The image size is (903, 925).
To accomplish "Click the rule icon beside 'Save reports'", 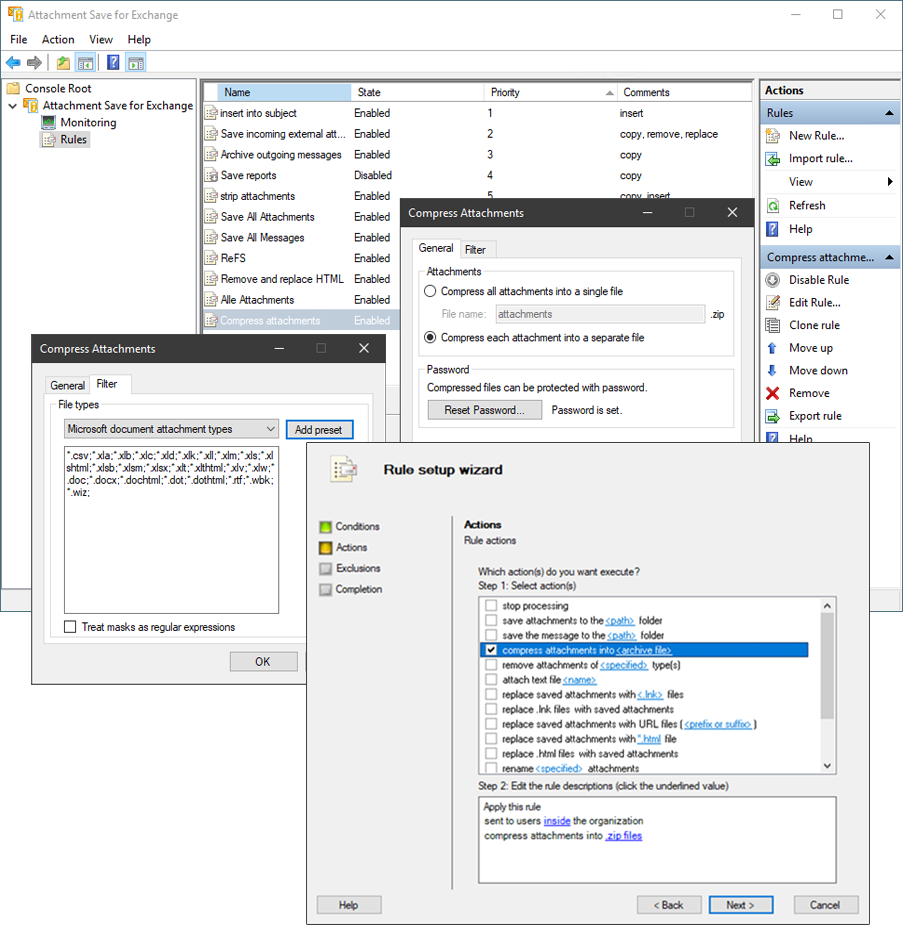I will [x=211, y=175].
